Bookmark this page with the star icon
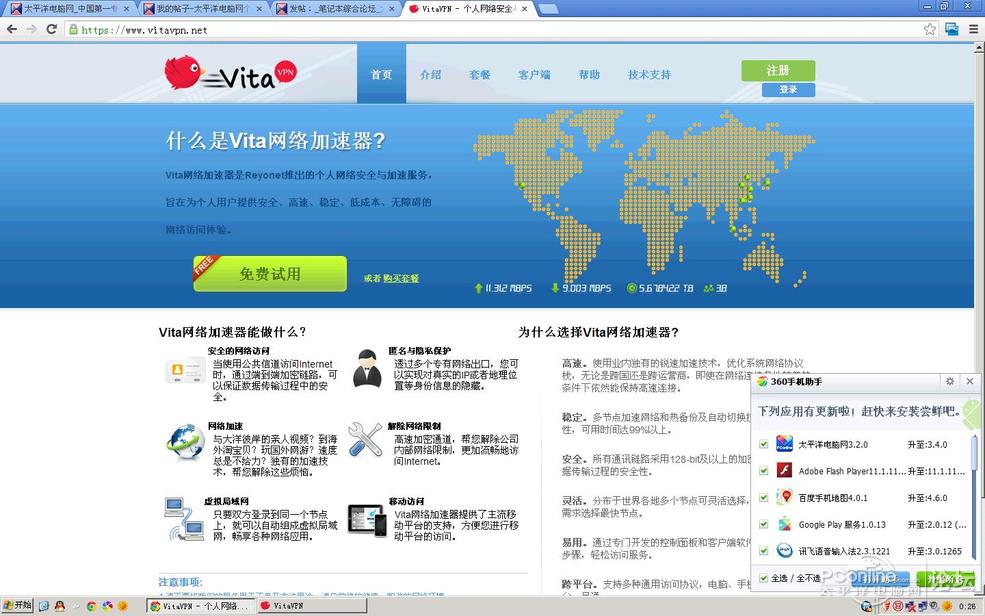The height and width of the screenshot is (616, 985). click(930, 30)
